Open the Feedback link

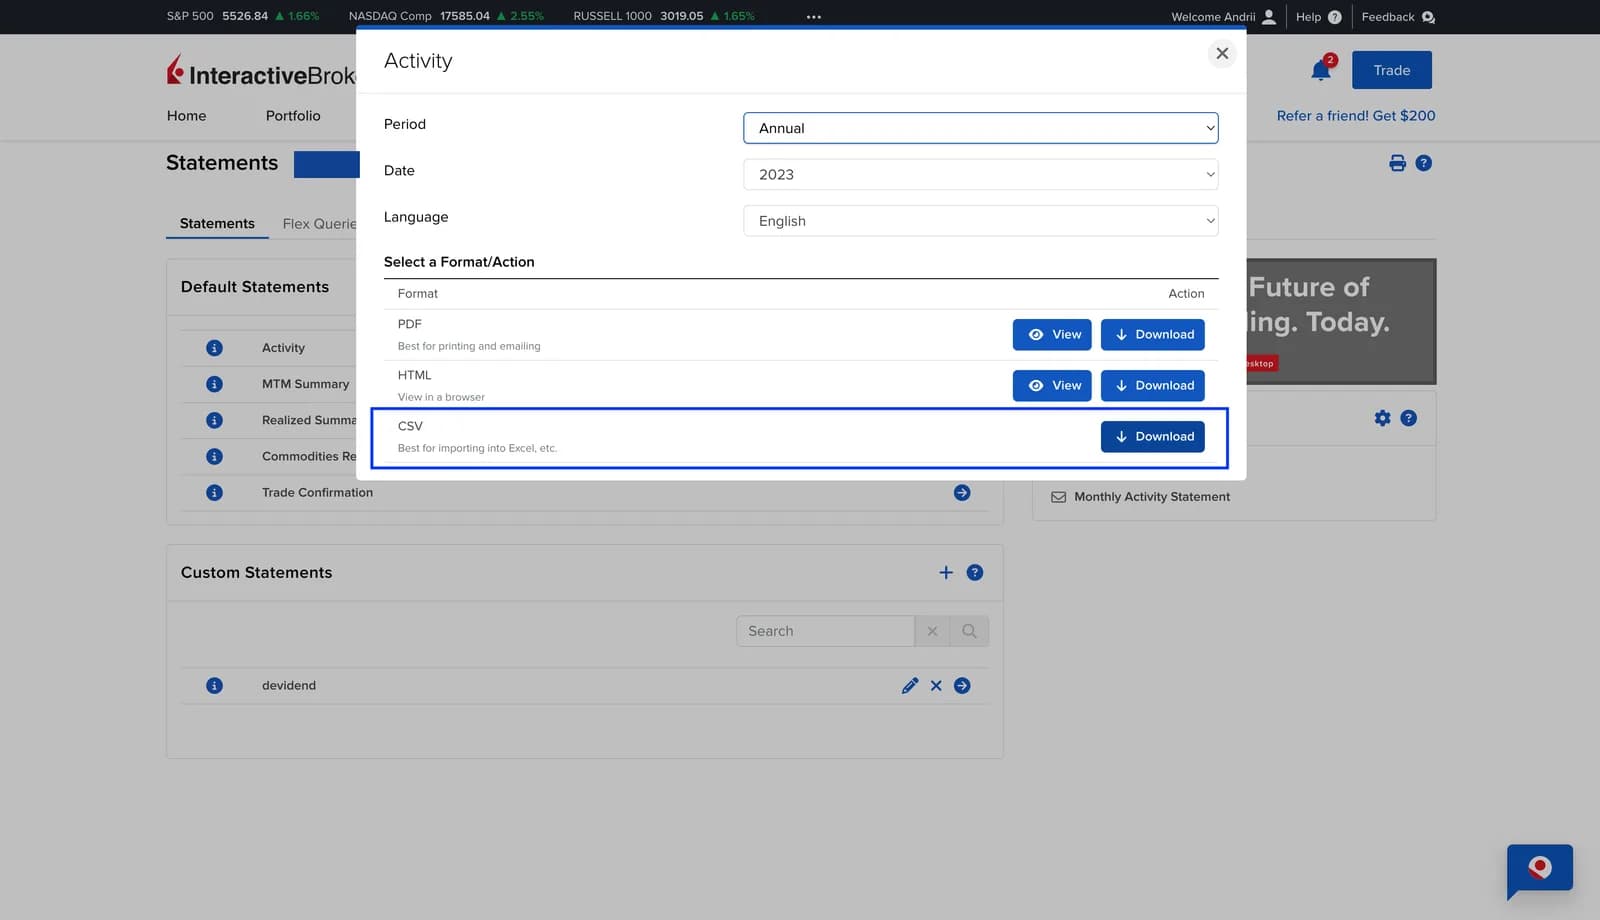[x=1398, y=17]
